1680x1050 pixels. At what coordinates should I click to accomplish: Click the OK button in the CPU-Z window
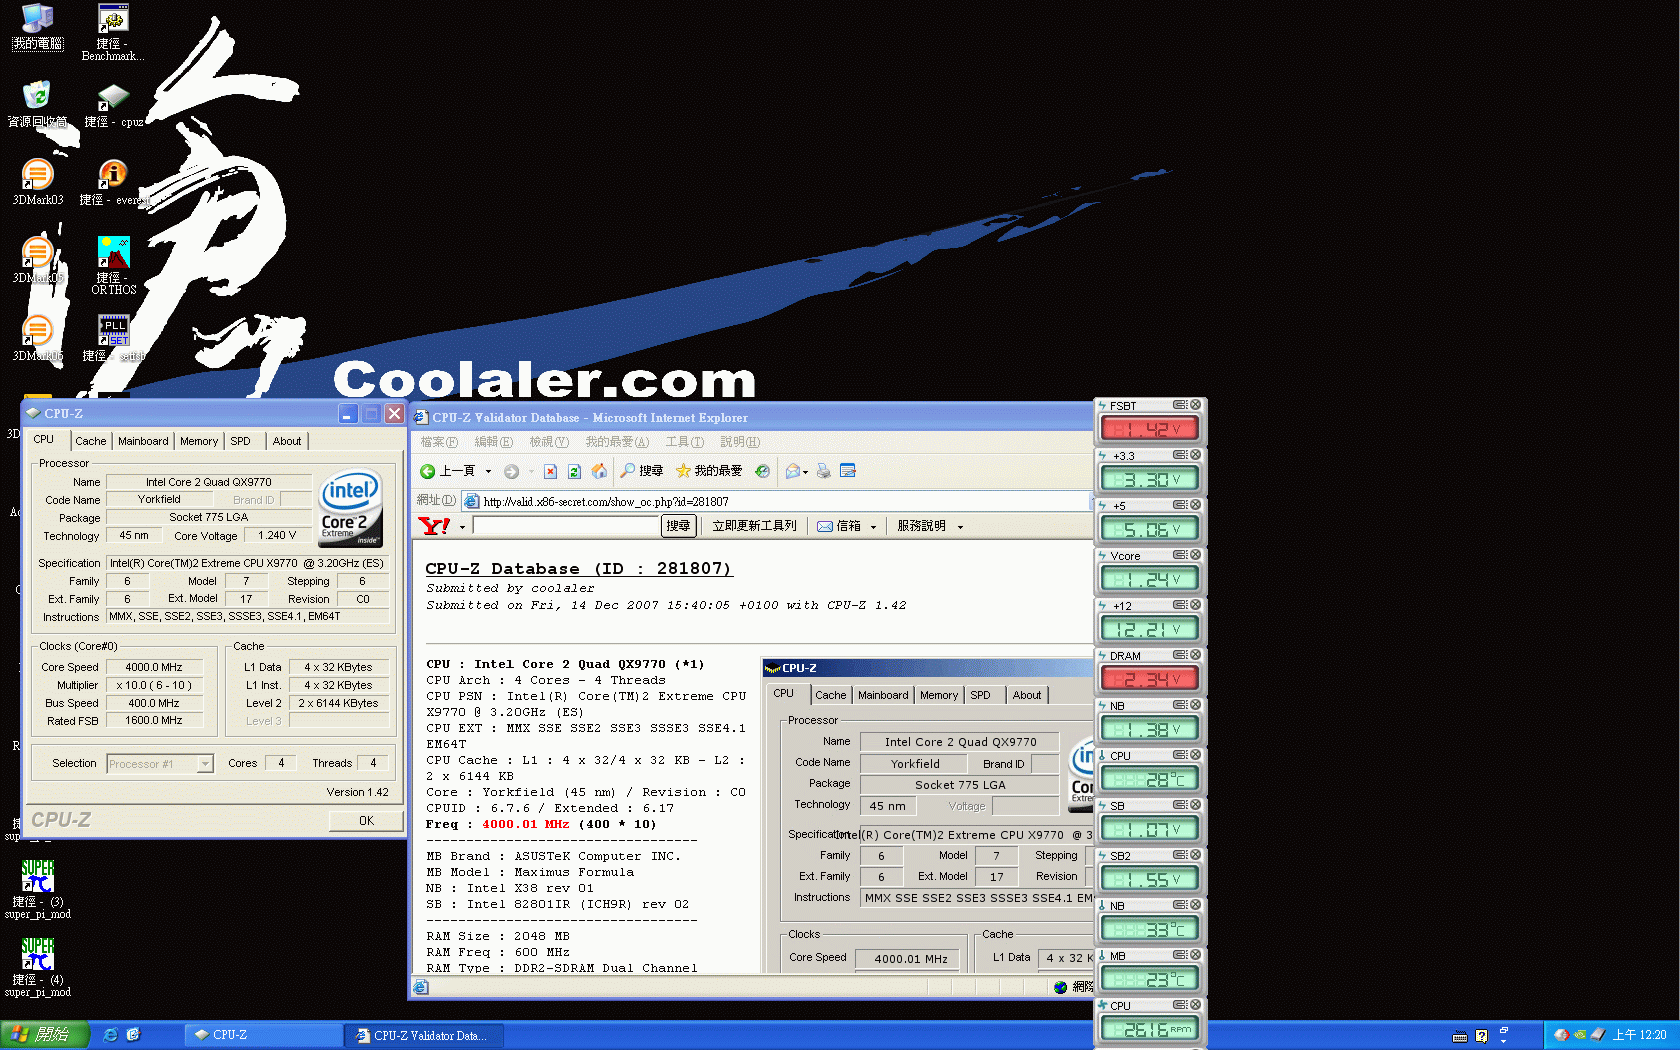[x=366, y=820]
